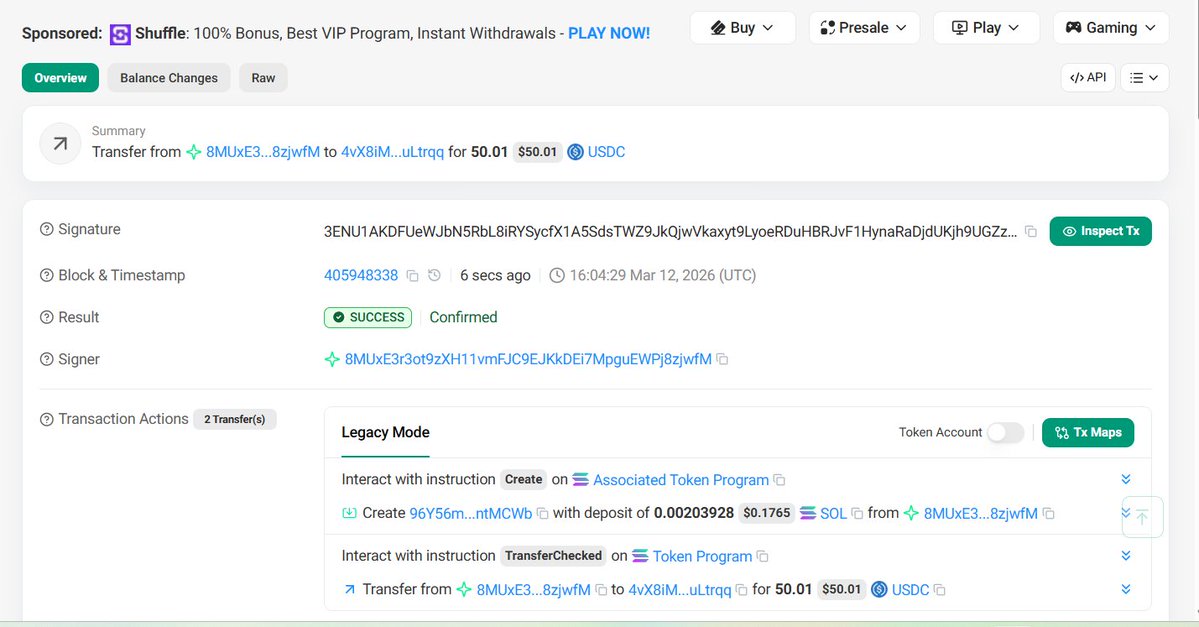Open 4vX8iM...uLtrqq recipient link in Summary
The height and width of the screenshot is (627, 1199).
(x=392, y=152)
